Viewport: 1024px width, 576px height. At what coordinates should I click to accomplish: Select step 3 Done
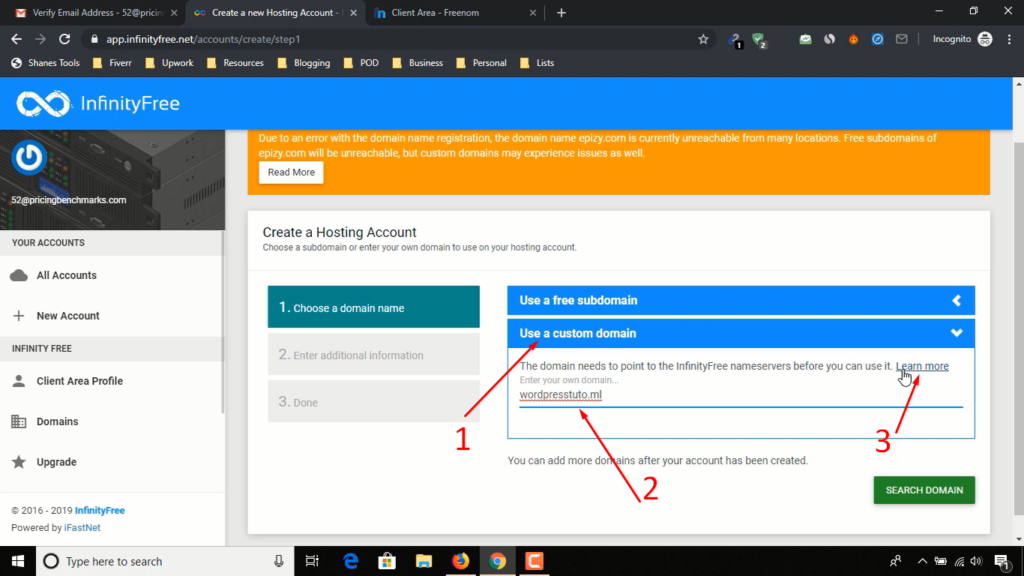[374, 401]
